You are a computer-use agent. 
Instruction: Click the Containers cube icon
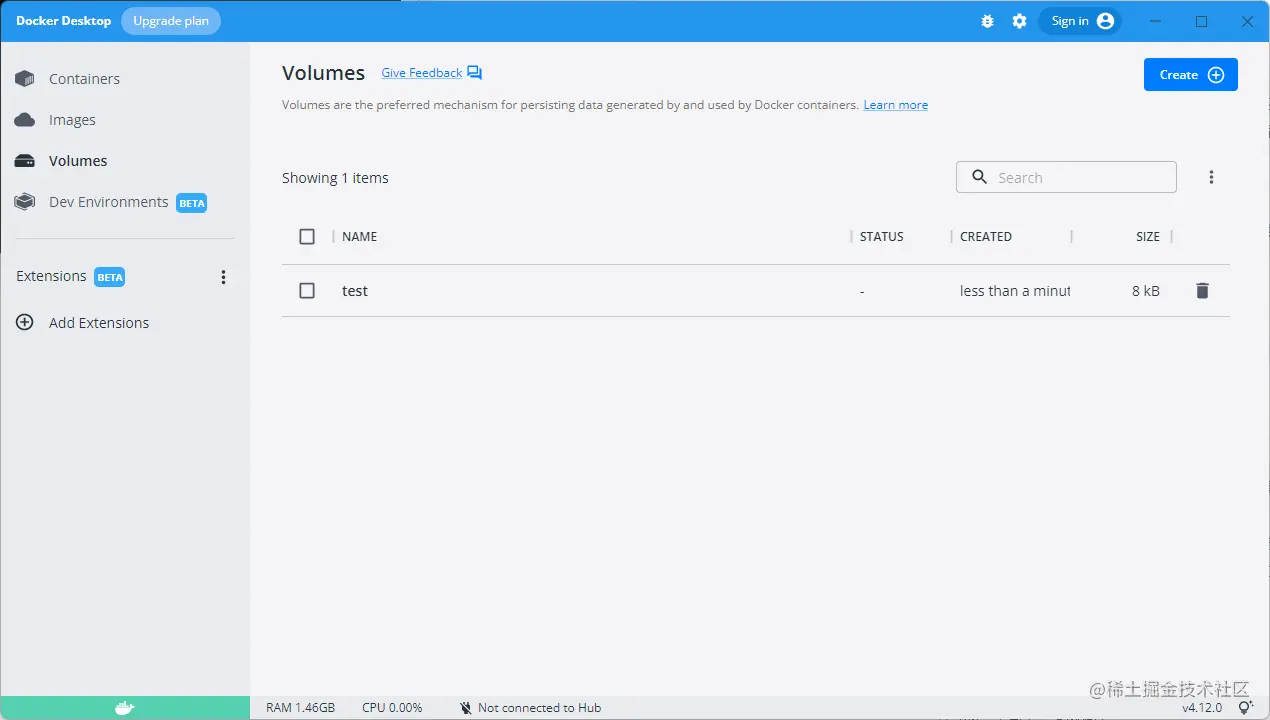25,79
